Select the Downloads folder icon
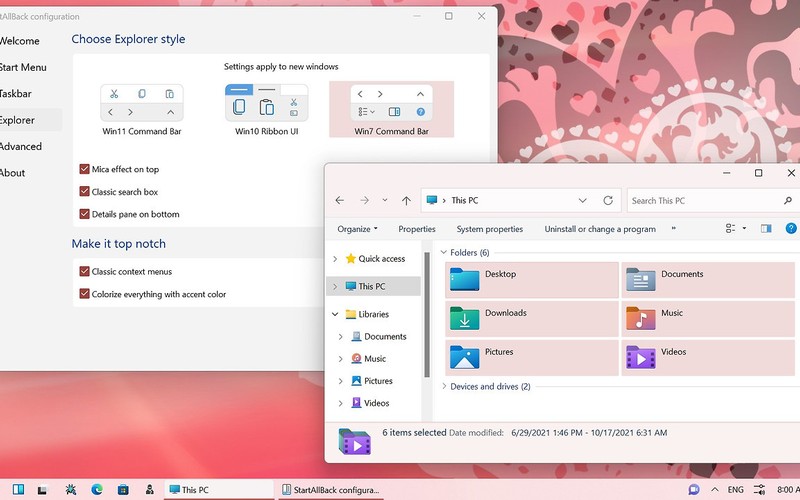800x500 pixels. [x=464, y=318]
